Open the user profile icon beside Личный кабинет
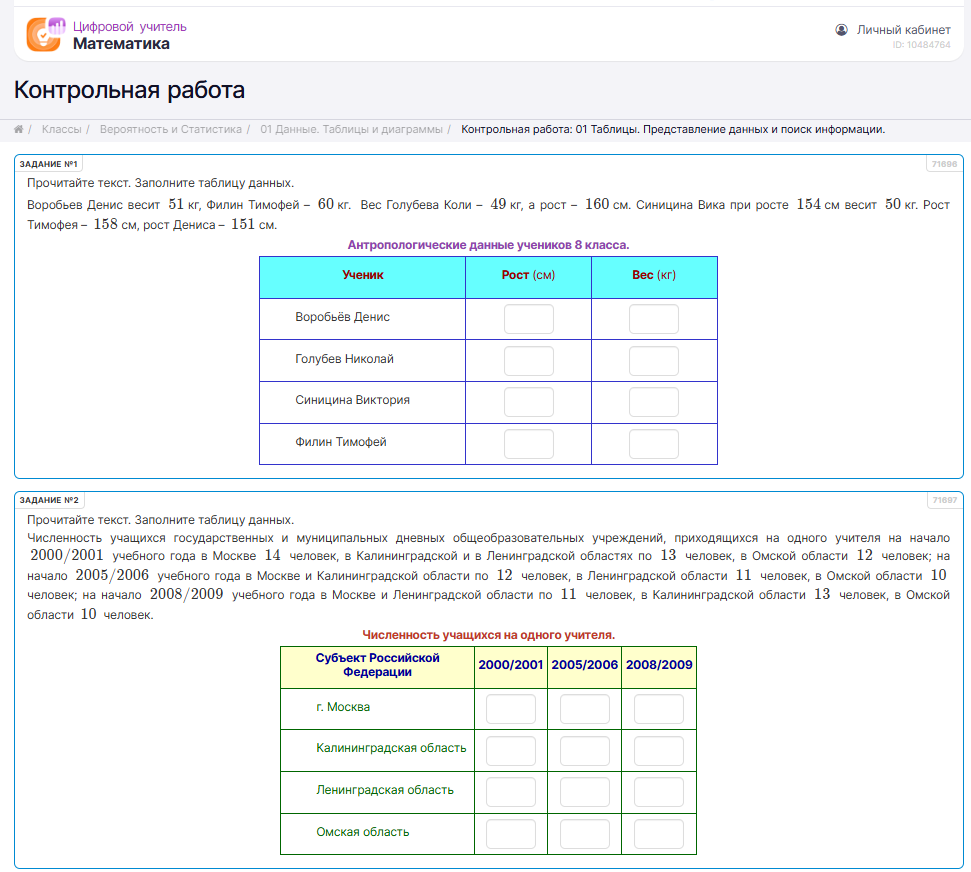Screen dimensions: 971x872 coord(841,30)
